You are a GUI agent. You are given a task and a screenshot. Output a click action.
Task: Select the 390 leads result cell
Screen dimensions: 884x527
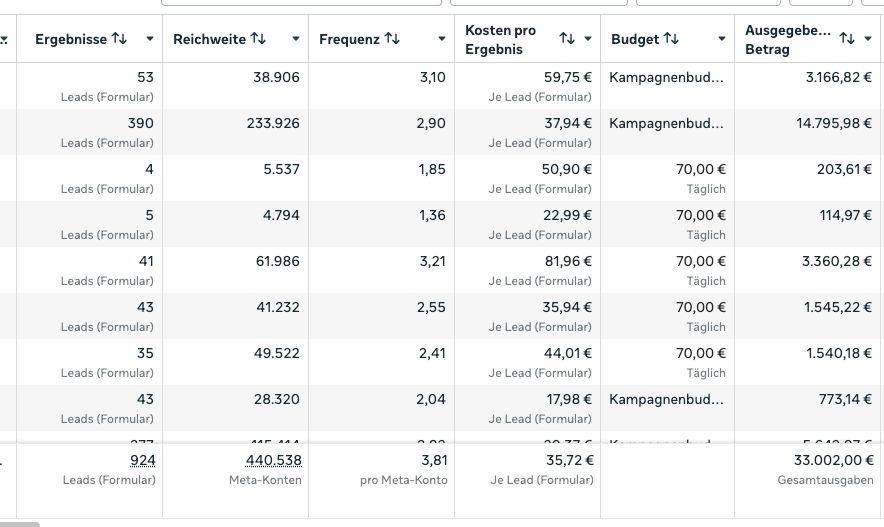click(x=90, y=132)
